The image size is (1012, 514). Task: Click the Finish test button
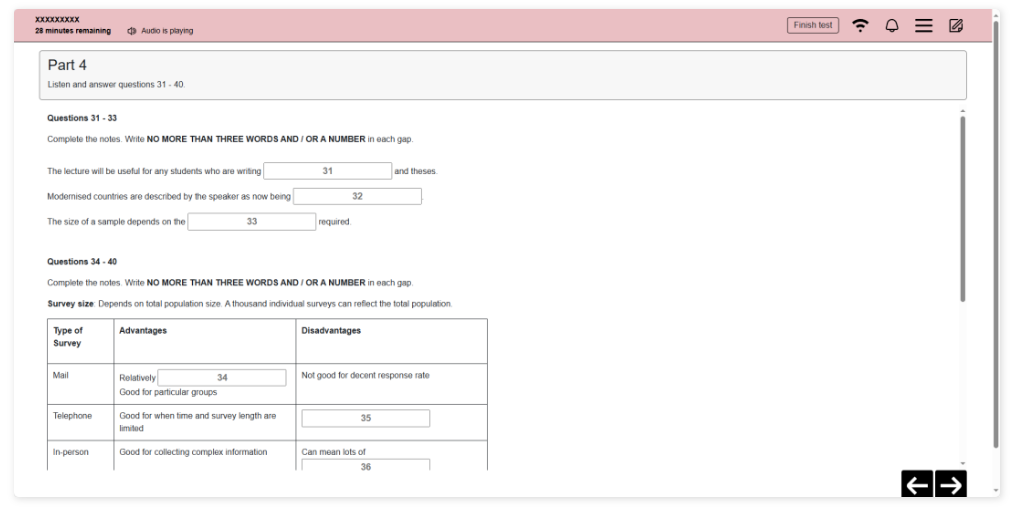[813, 25]
